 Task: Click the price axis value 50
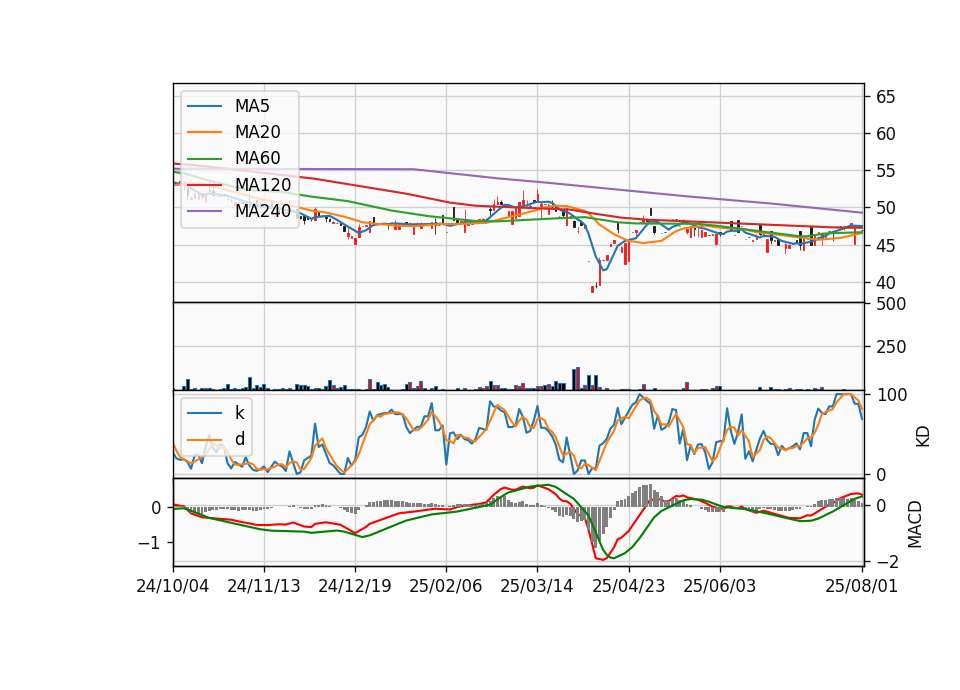(885, 208)
